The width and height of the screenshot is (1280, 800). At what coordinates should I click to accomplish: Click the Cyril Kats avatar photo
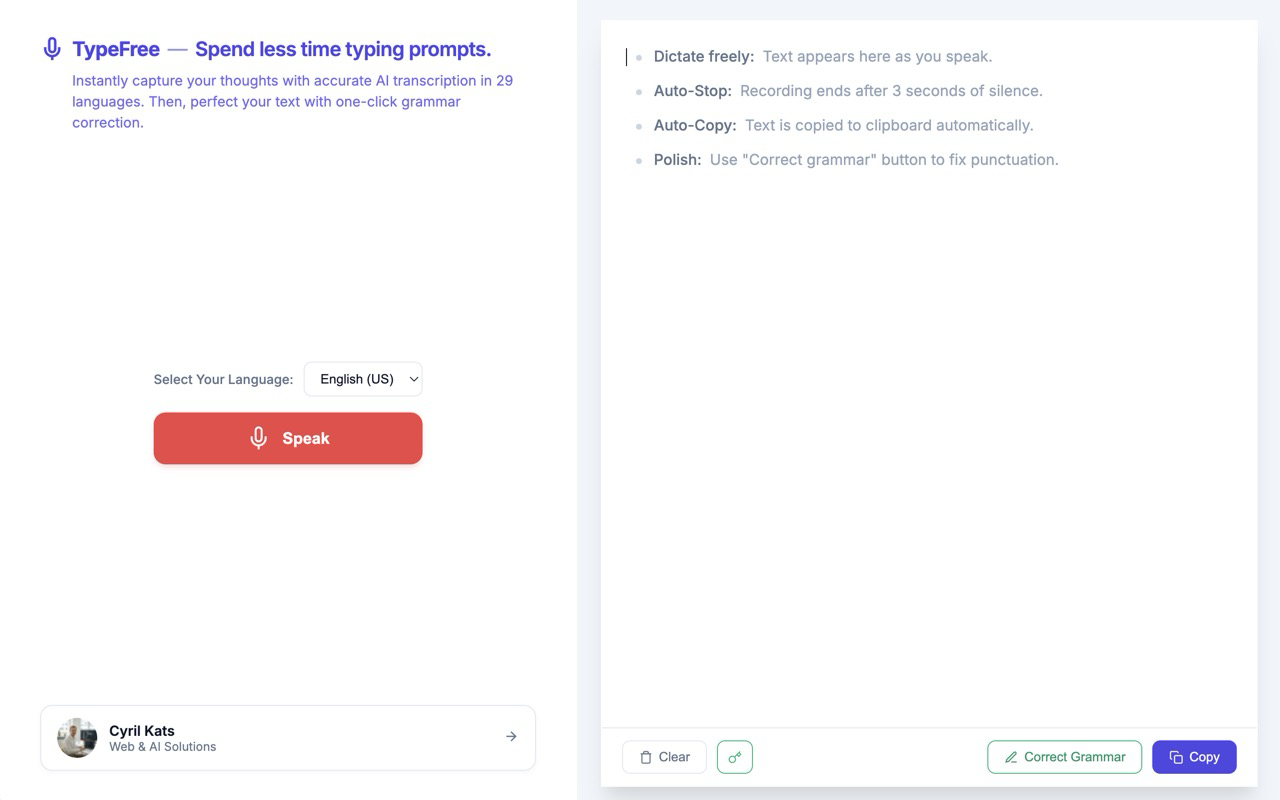click(77, 736)
